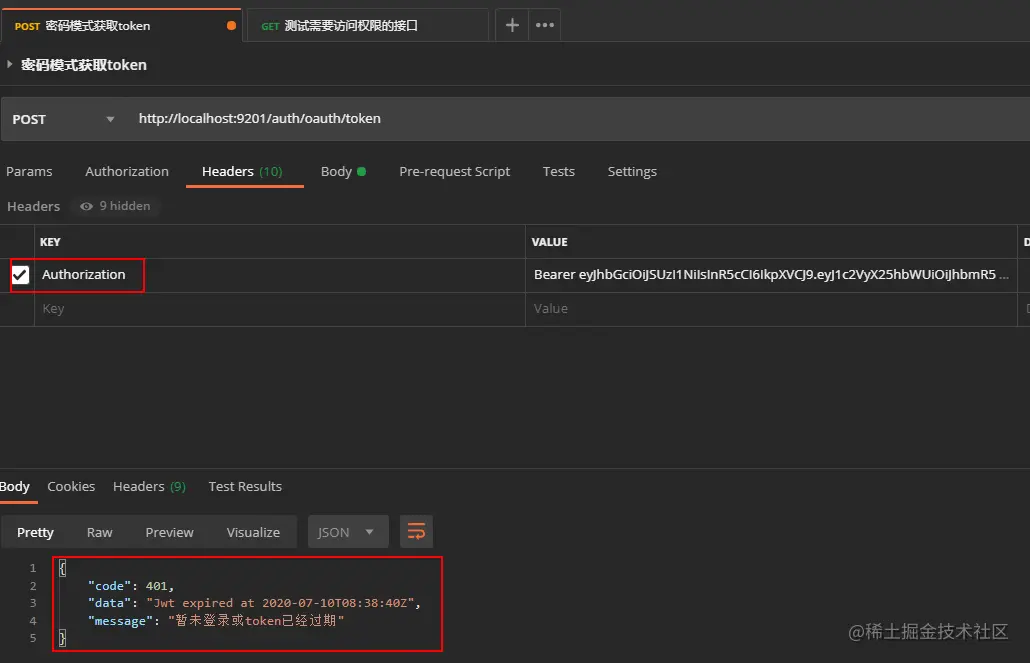The height and width of the screenshot is (663, 1030).
Task: Open the request Body tab
Action: point(343,171)
